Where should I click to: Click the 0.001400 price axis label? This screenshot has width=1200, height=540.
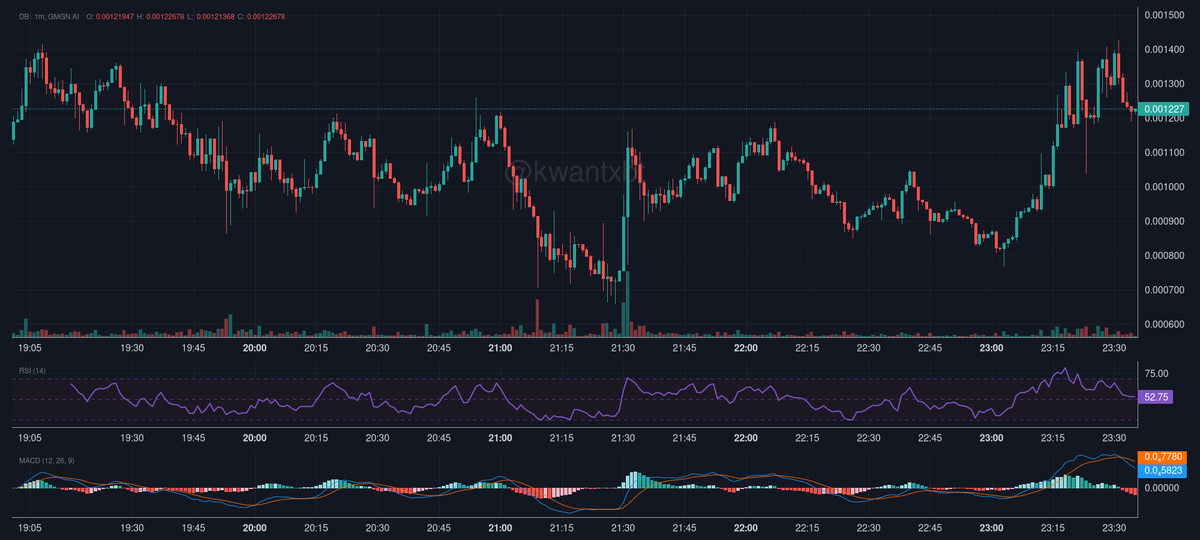(1164, 49)
